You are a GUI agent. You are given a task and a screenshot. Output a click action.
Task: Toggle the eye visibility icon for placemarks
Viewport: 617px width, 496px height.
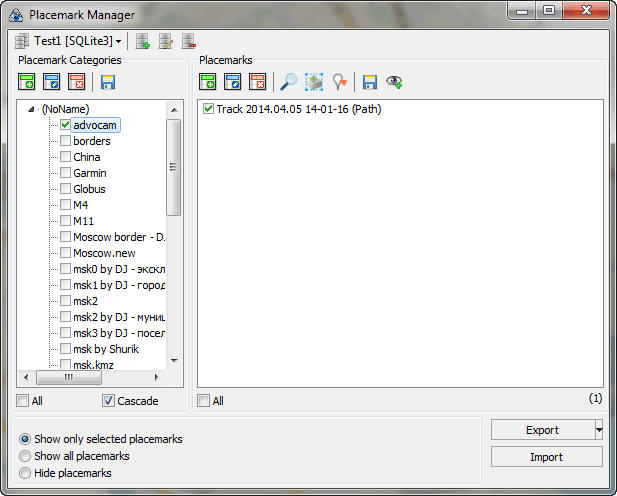(x=395, y=82)
